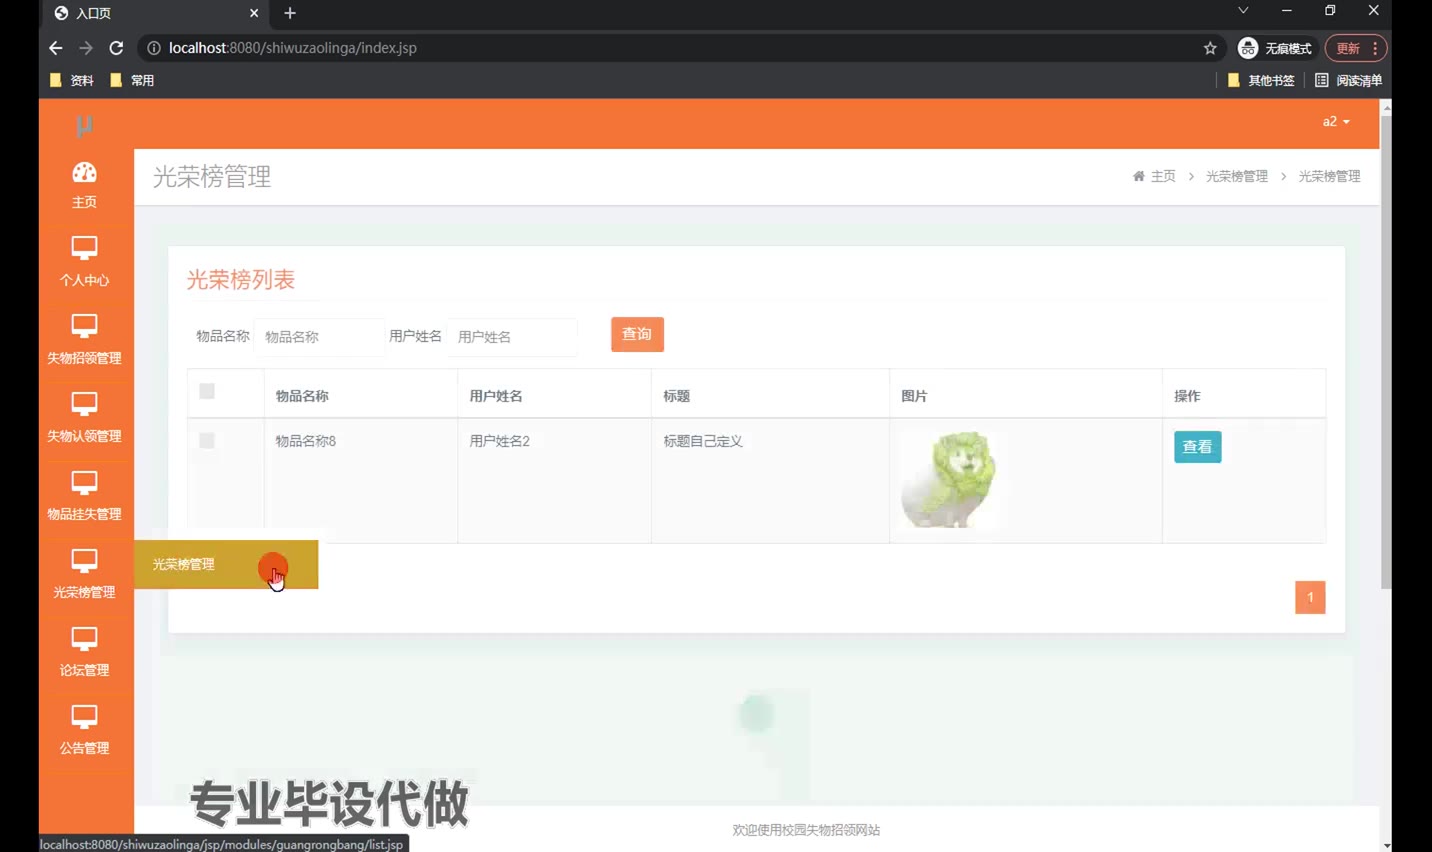
Task: Reload the page with refresh icon
Action: pos(116,48)
